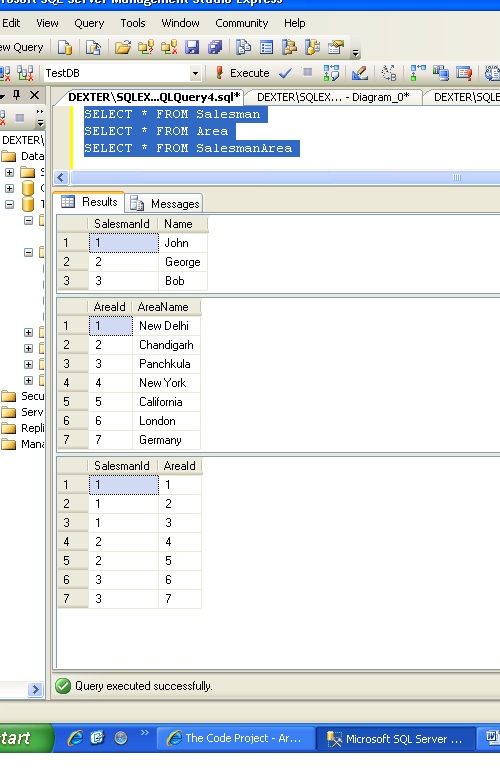The height and width of the screenshot is (768, 500).
Task: Select the Messages tab
Action: tap(164, 203)
